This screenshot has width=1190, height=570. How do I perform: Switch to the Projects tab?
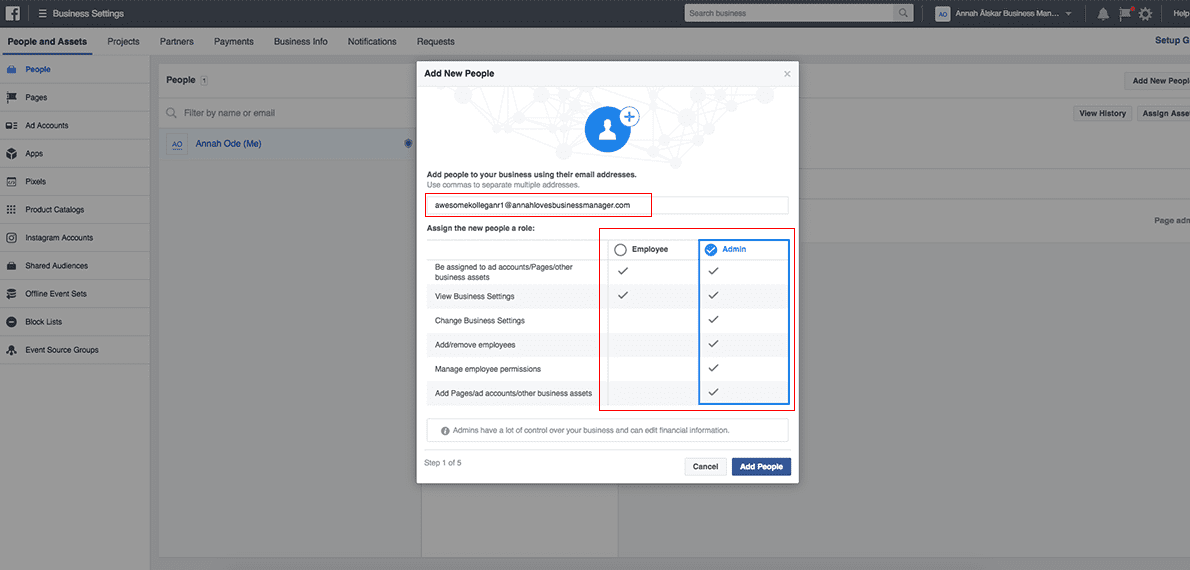(x=123, y=42)
